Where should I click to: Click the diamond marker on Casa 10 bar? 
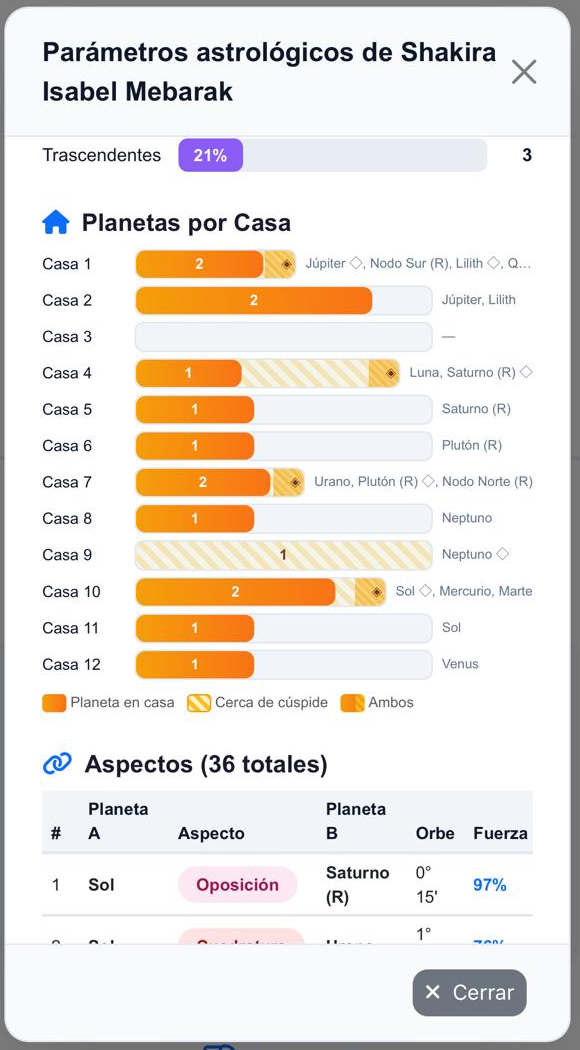tap(376, 592)
